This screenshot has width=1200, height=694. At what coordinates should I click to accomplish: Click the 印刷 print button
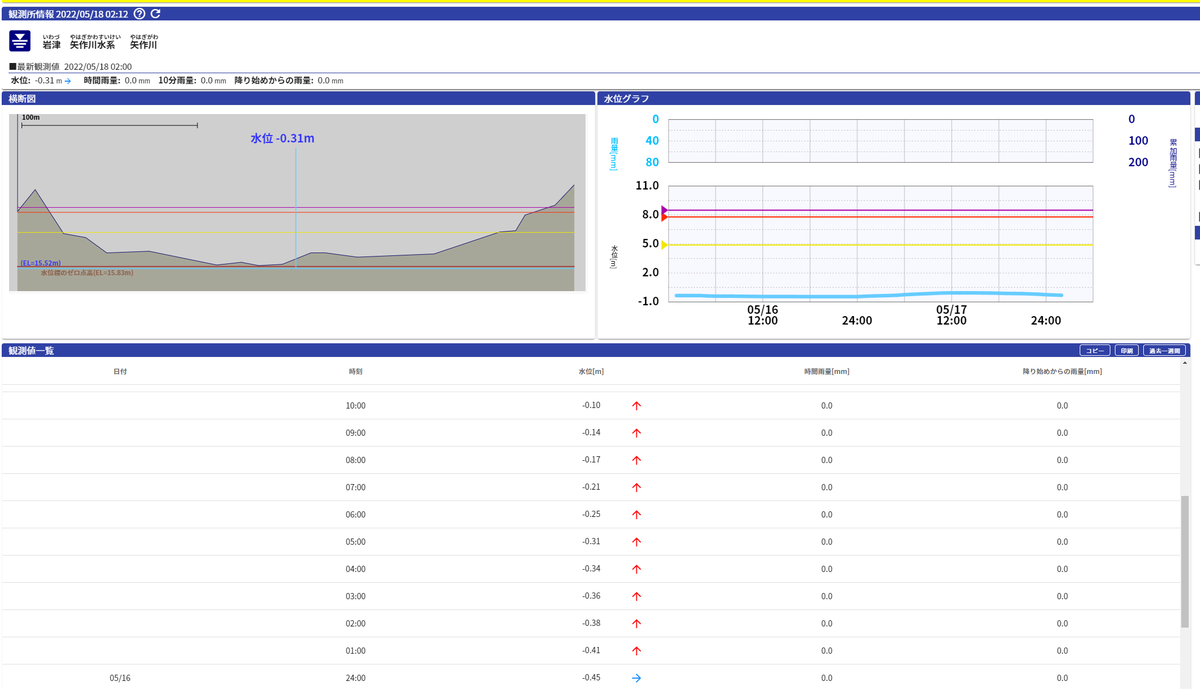(x=1127, y=351)
